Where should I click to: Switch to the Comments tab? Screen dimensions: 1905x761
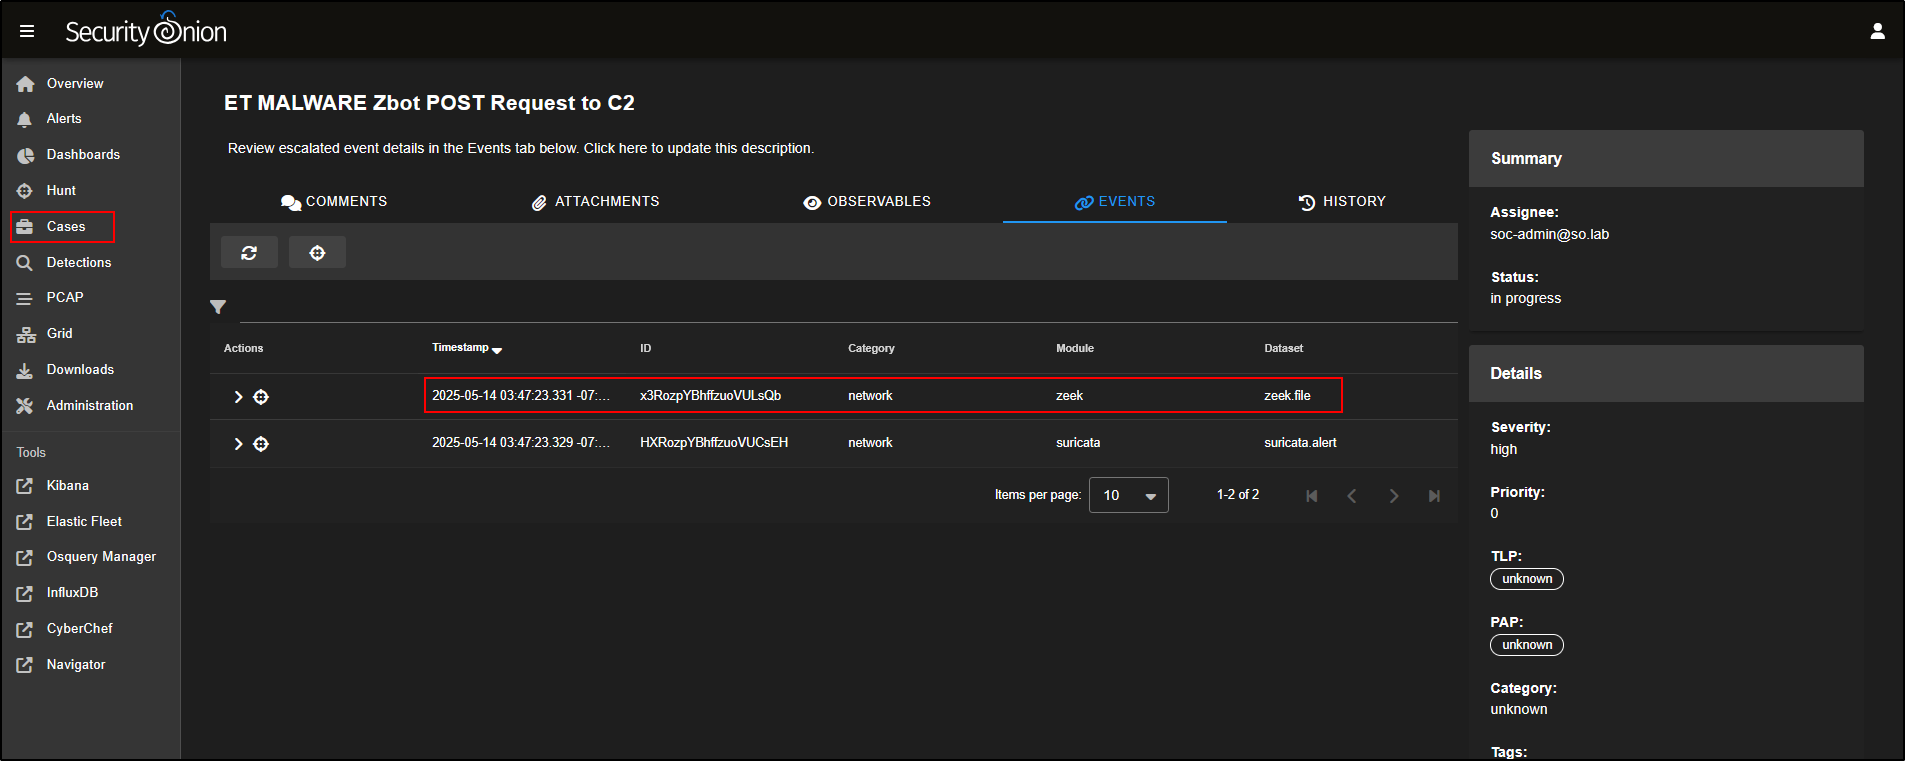334,202
